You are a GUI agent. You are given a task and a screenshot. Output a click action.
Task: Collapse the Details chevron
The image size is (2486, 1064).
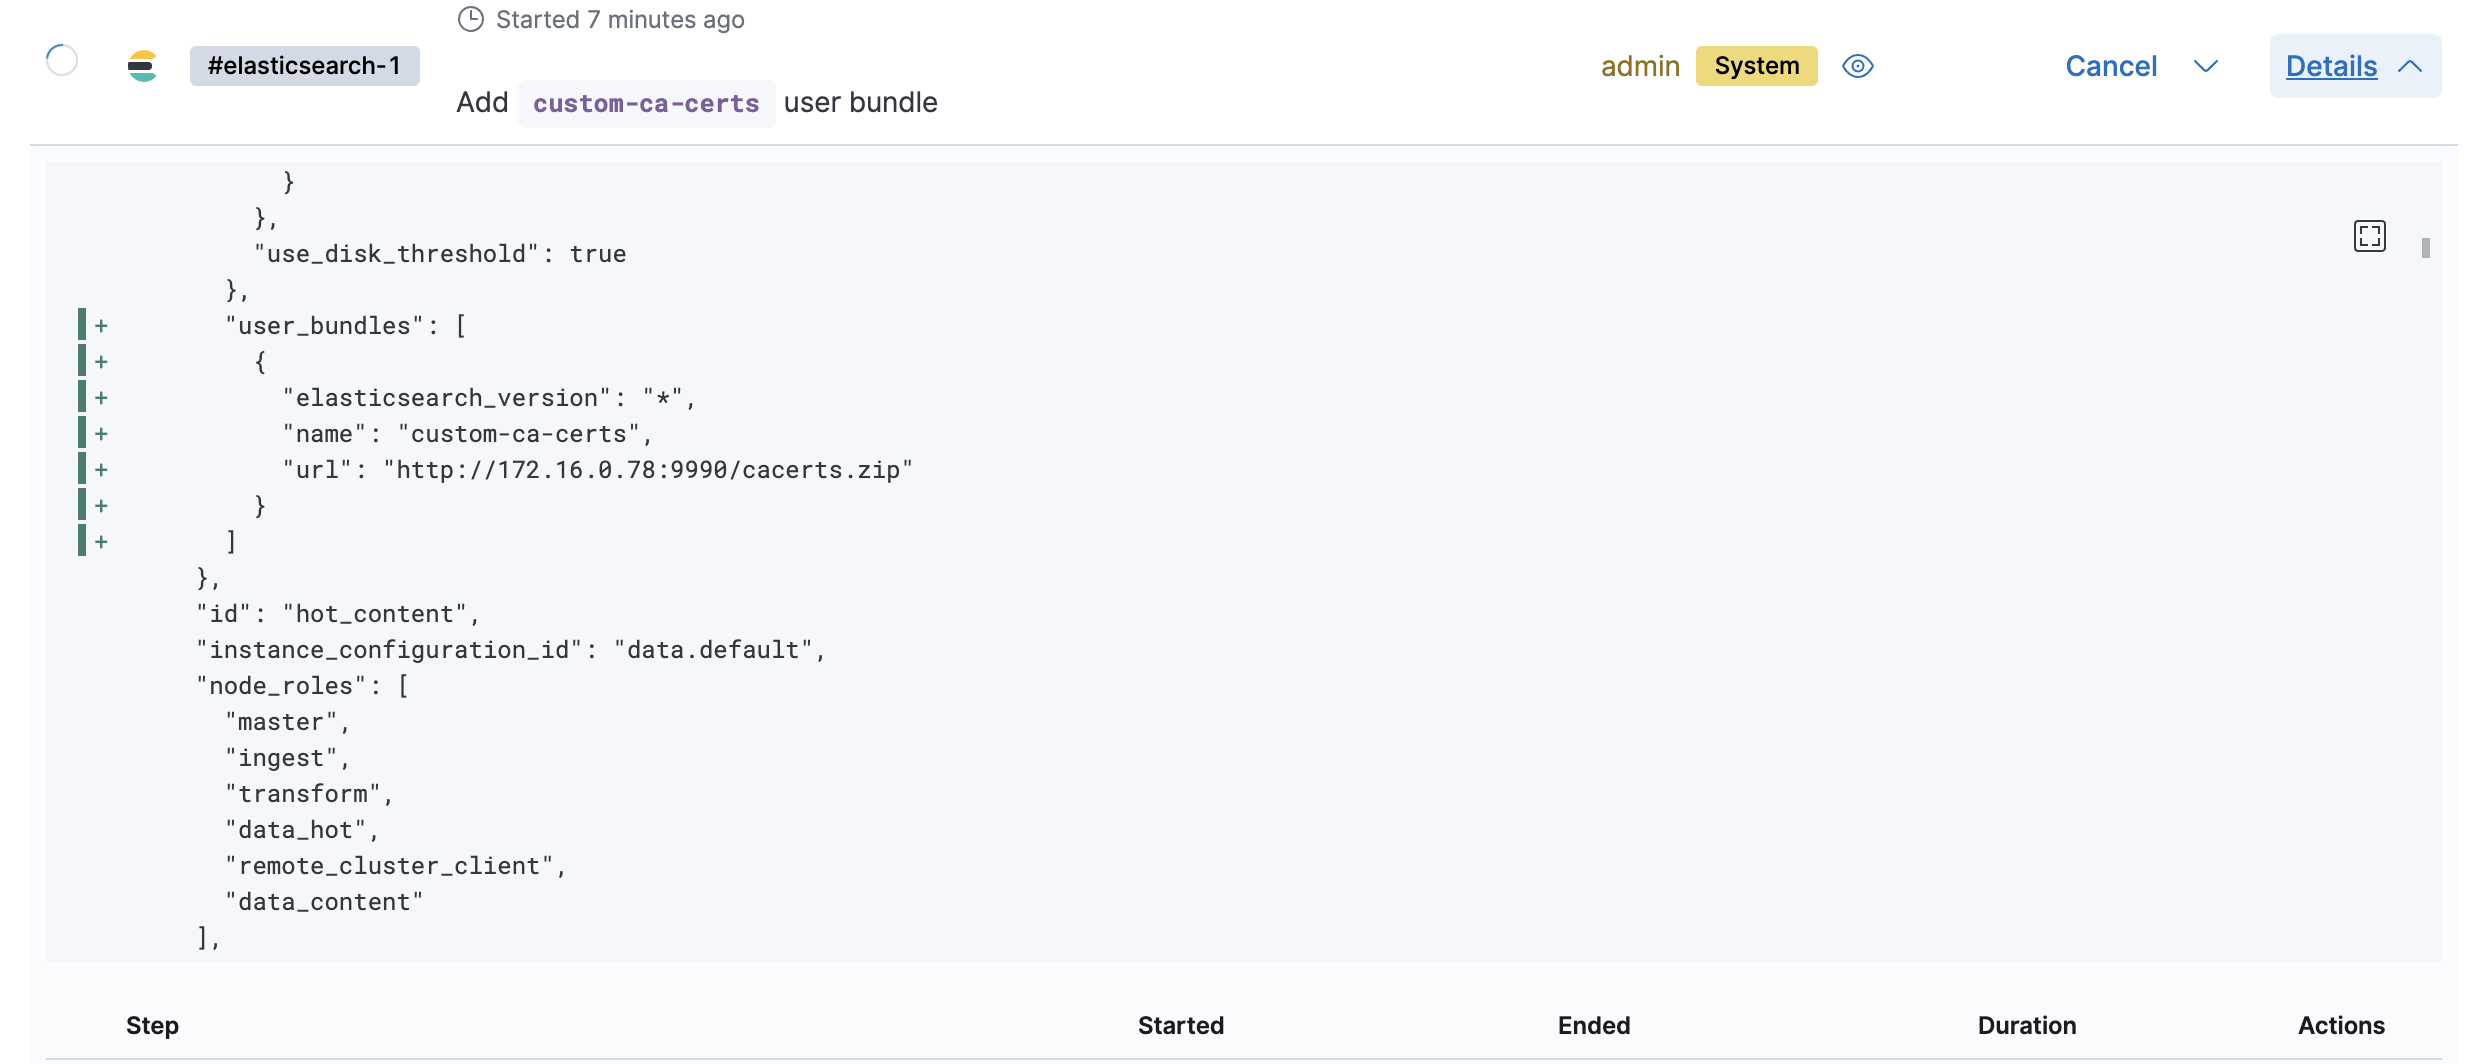[2410, 66]
